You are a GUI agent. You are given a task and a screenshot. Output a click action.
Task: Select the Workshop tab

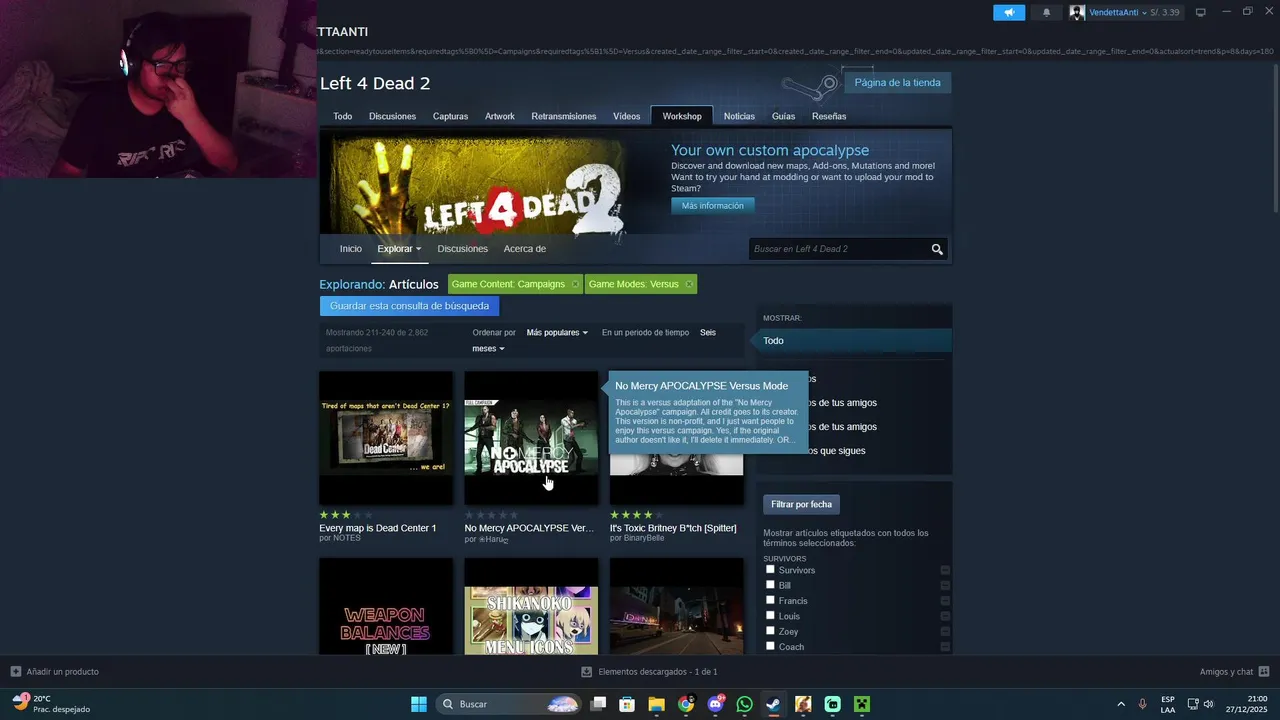click(682, 116)
